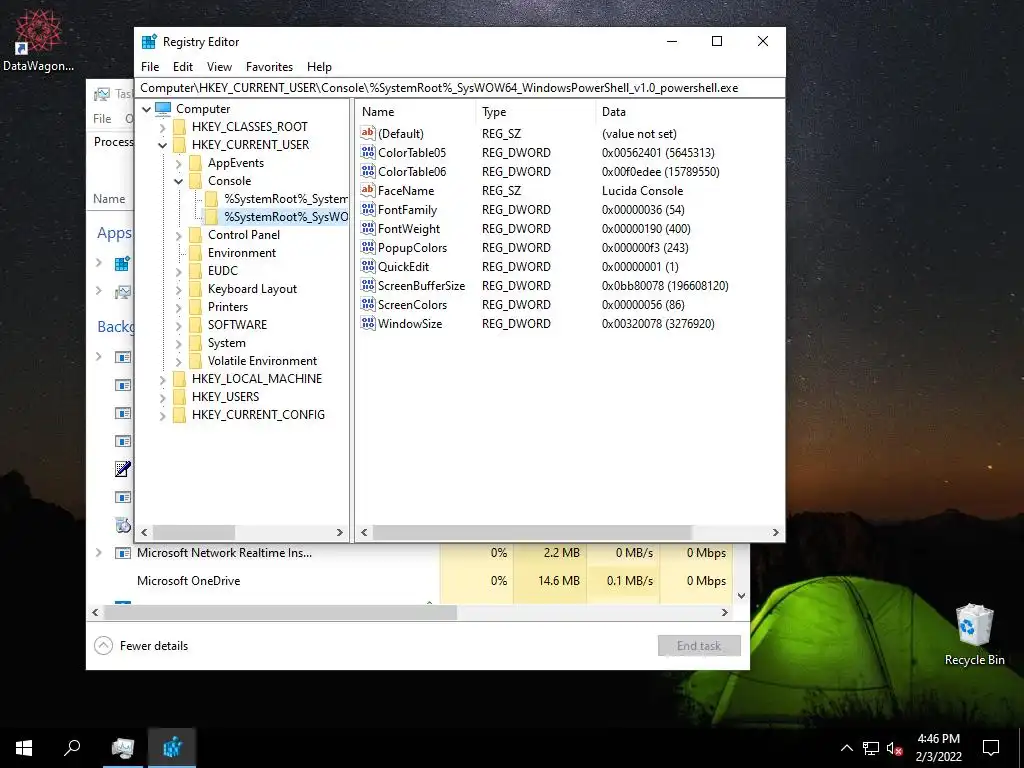Click the Task Manager taskbar icon

(x=123, y=747)
